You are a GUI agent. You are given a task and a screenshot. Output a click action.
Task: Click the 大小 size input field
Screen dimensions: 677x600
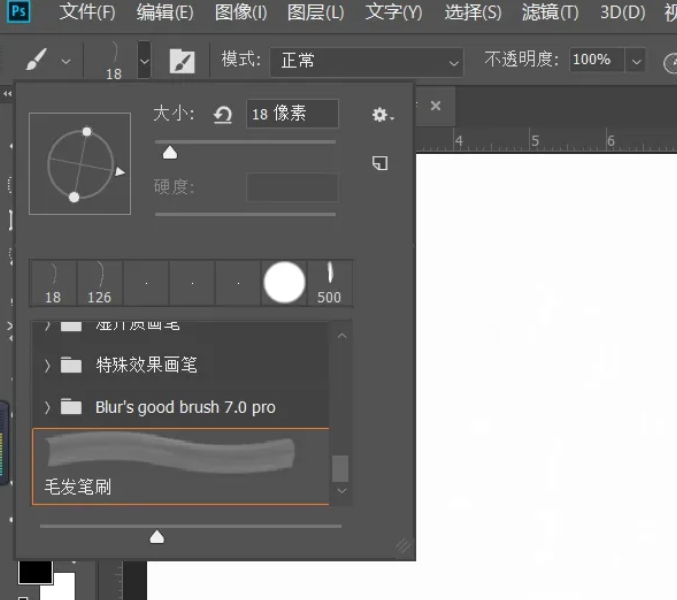coord(292,114)
